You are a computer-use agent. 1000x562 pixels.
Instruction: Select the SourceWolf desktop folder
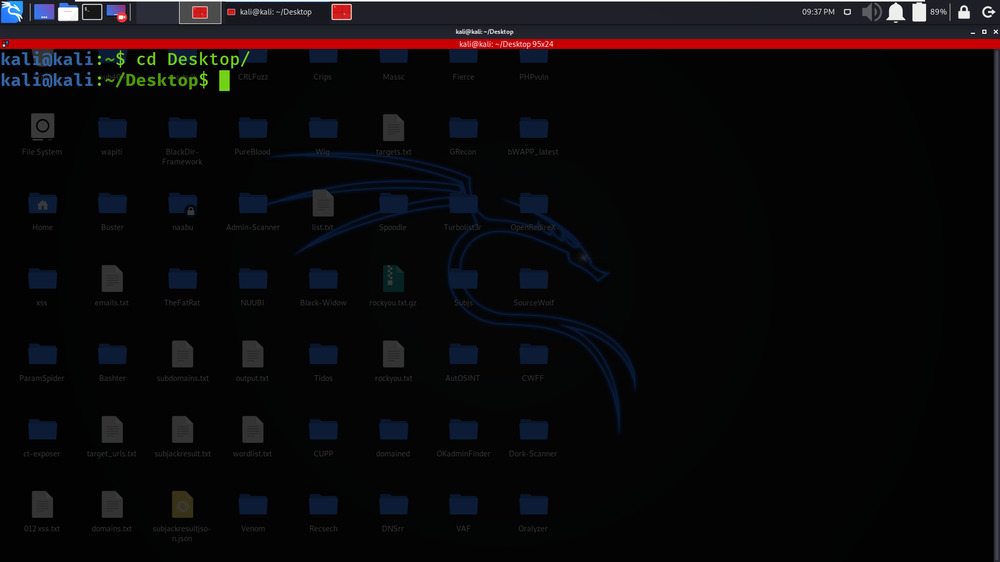pyautogui.click(x=533, y=286)
